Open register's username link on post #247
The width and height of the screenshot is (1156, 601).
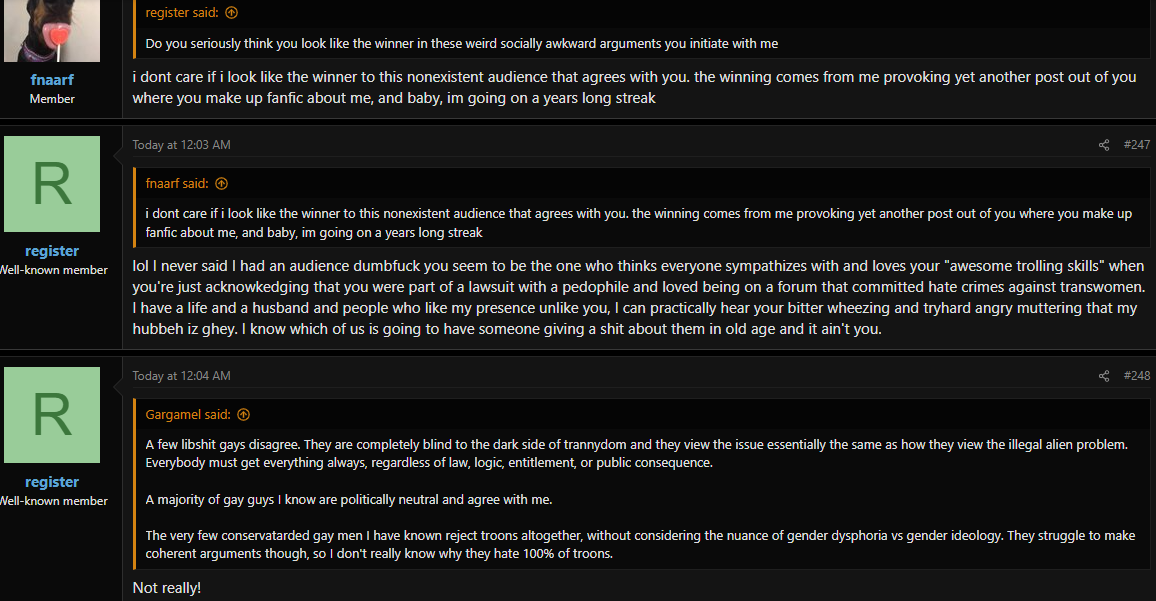click(x=52, y=251)
